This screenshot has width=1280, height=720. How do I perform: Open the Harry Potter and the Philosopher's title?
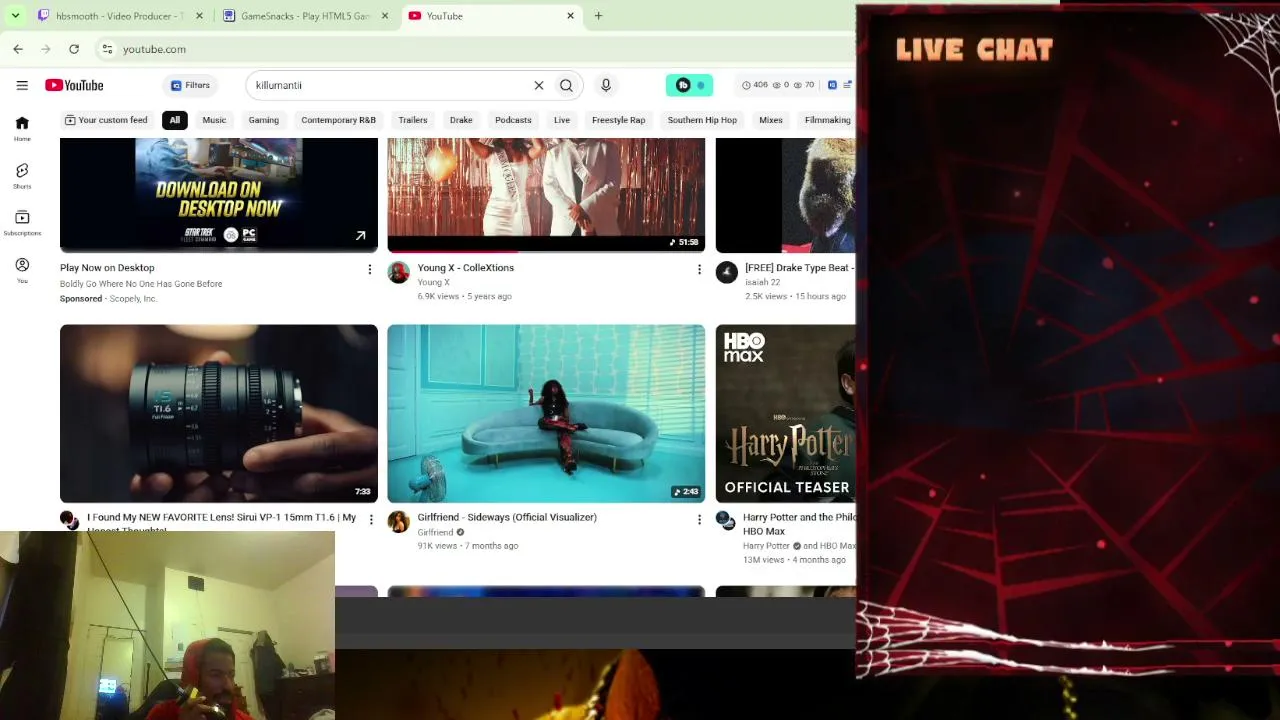(800, 524)
